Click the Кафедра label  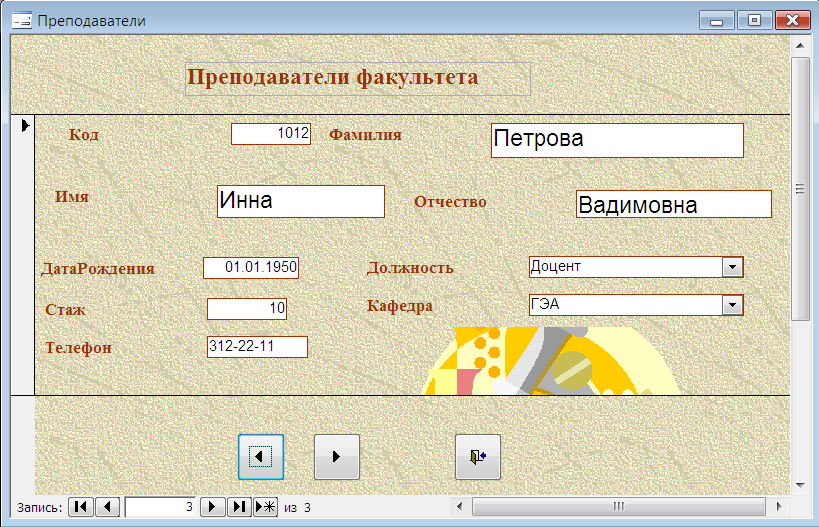click(400, 306)
